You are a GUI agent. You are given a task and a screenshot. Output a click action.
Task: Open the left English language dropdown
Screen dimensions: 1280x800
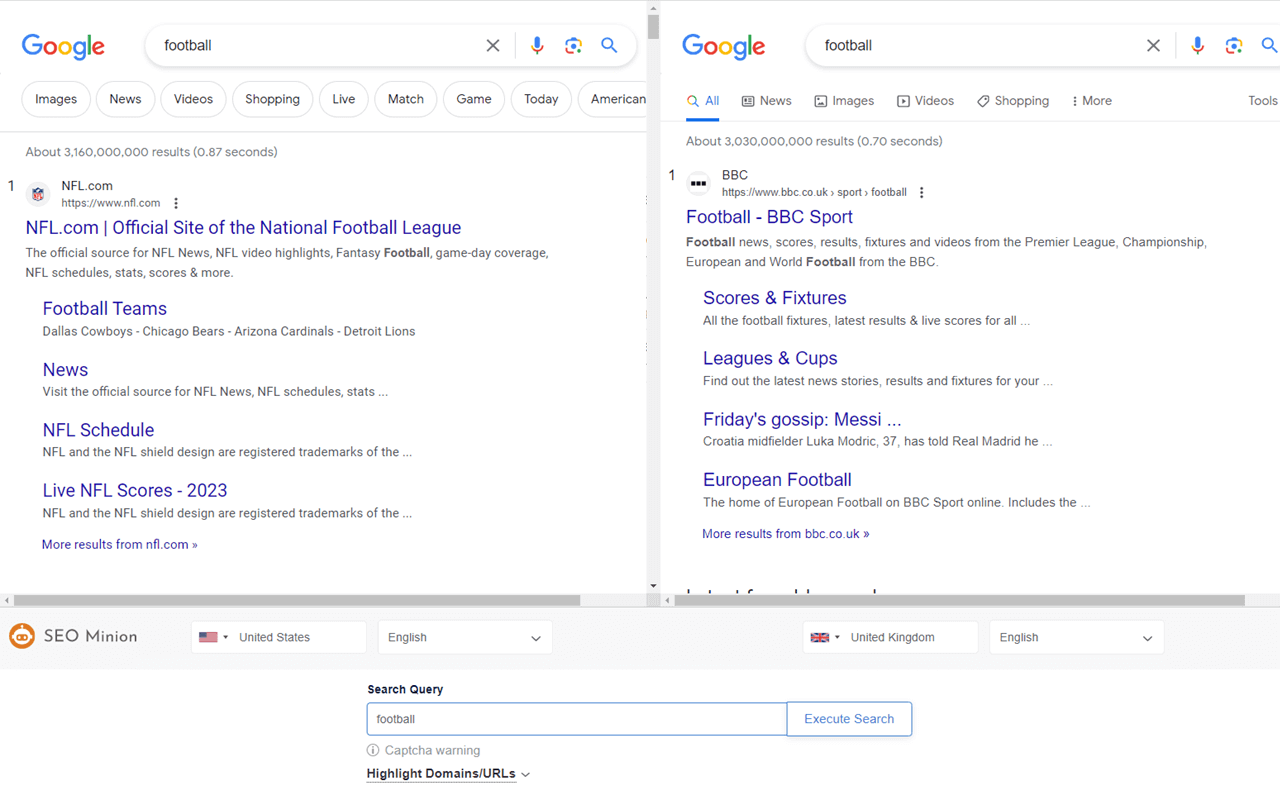(465, 637)
